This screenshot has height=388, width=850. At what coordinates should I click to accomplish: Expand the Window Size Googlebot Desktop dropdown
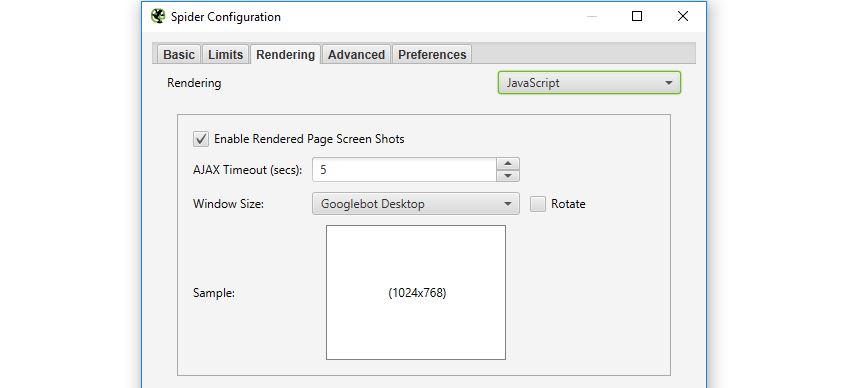coord(416,204)
